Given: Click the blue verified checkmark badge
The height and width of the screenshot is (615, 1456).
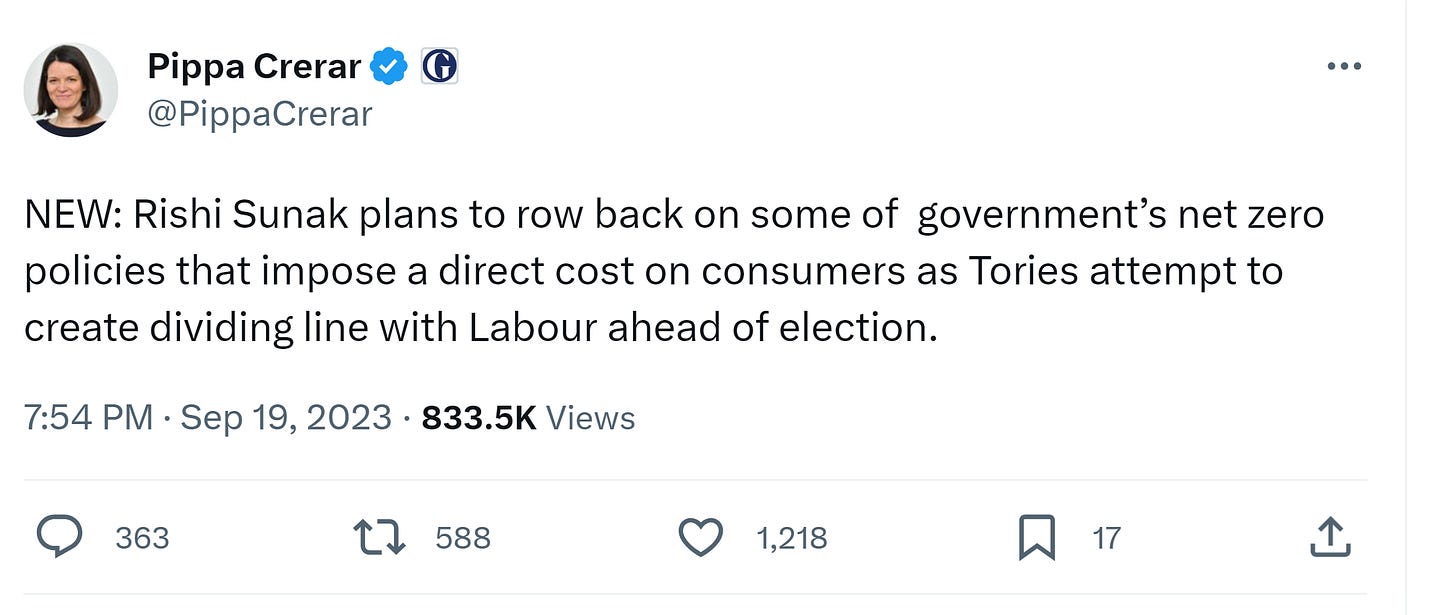Looking at the screenshot, I should (389, 67).
